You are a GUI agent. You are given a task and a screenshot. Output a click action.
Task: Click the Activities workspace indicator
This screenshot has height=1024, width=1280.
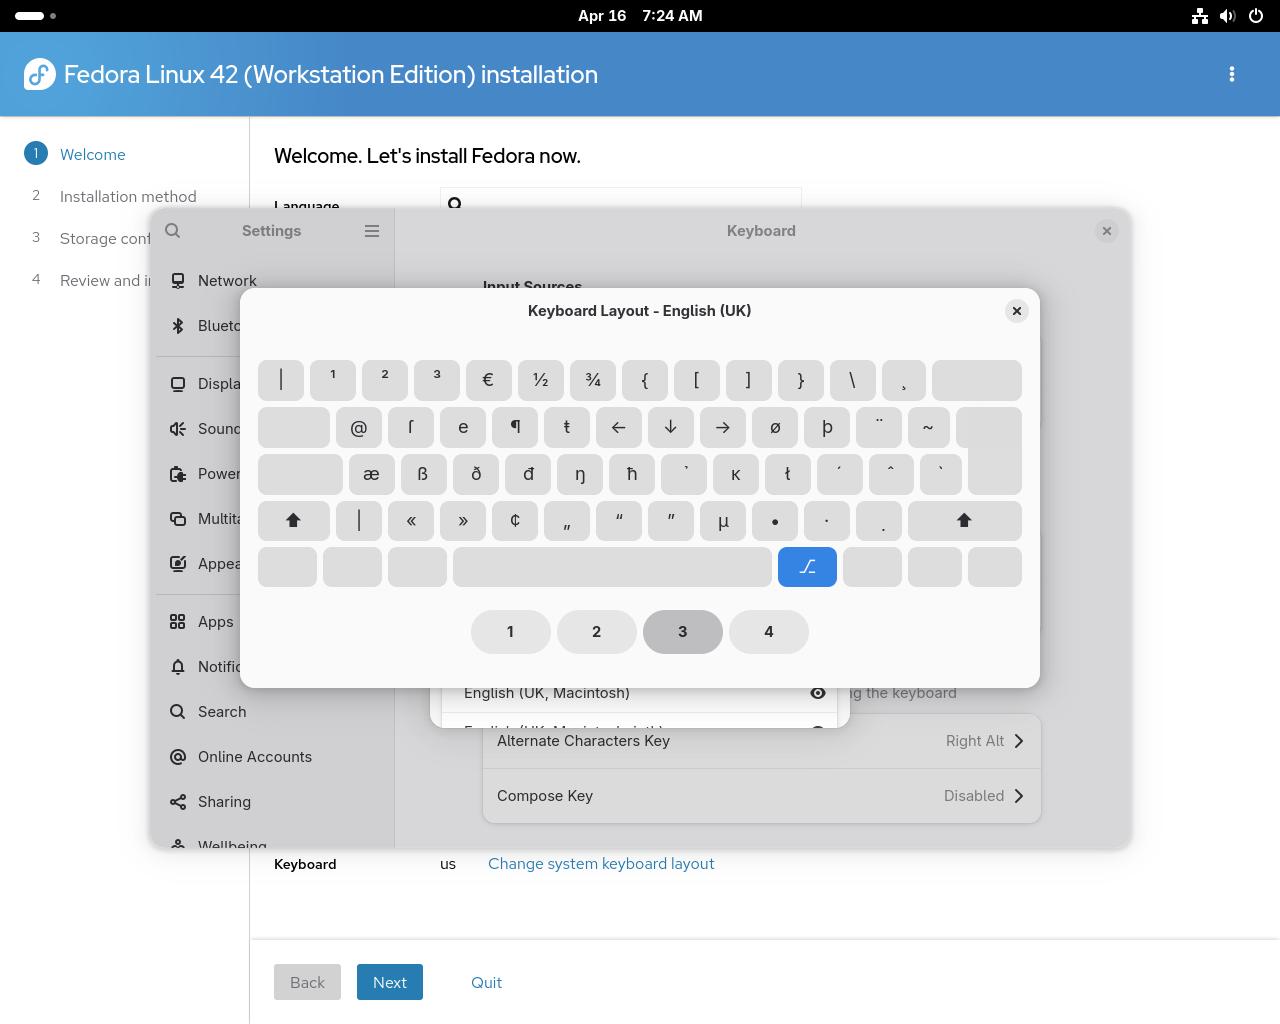[x=36, y=16]
